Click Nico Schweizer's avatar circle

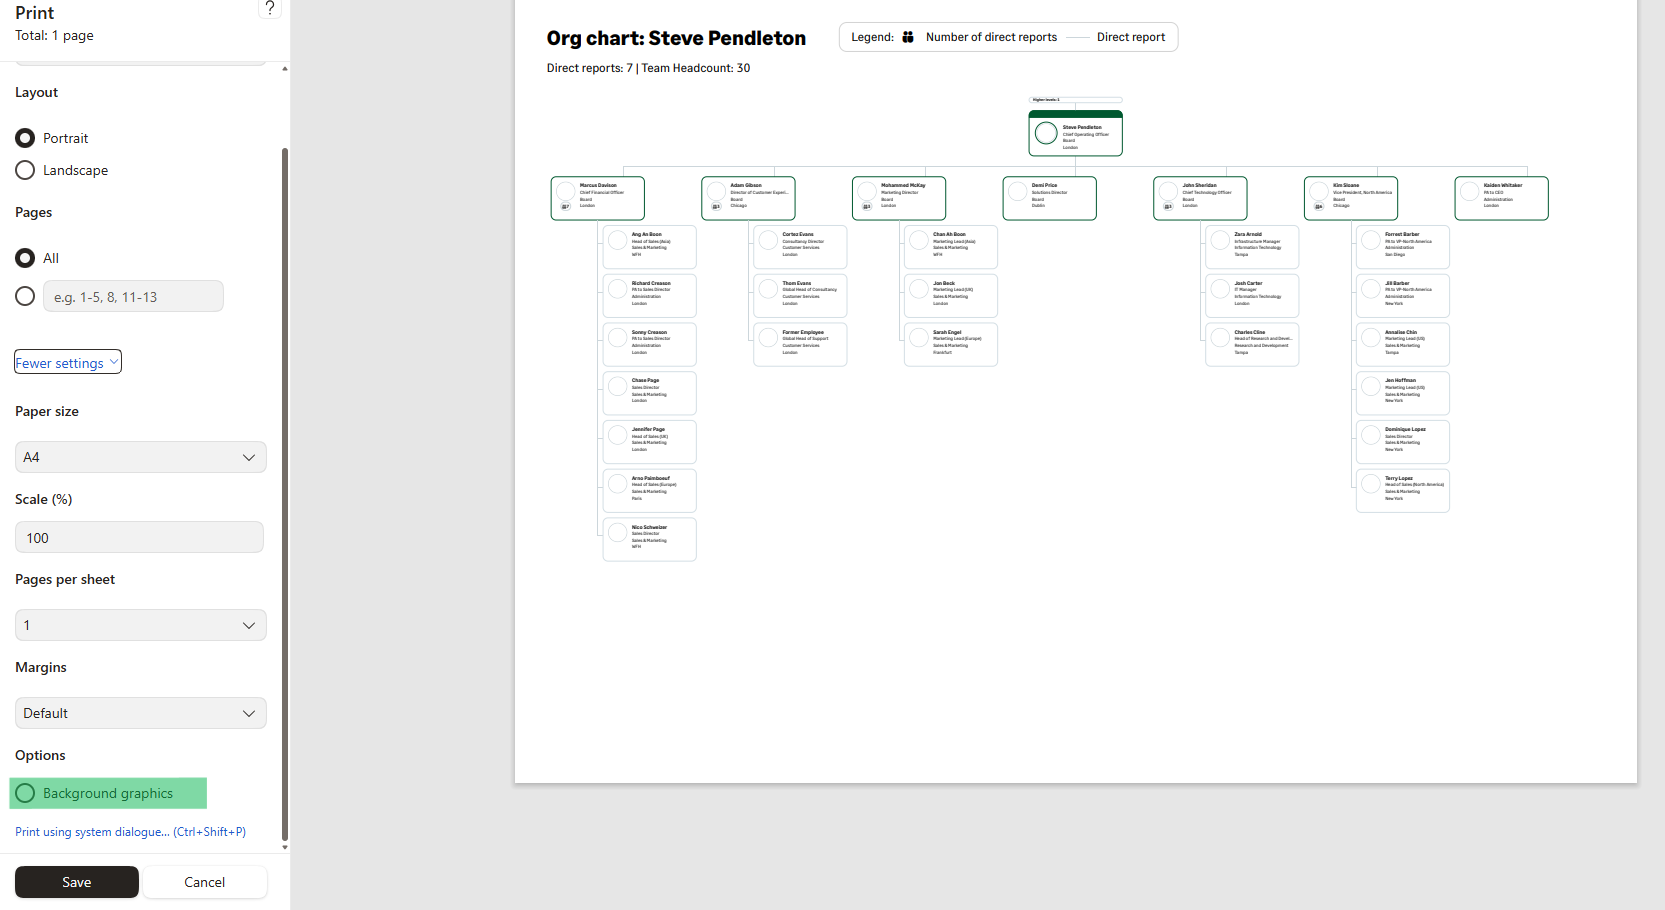pyautogui.click(x=618, y=533)
